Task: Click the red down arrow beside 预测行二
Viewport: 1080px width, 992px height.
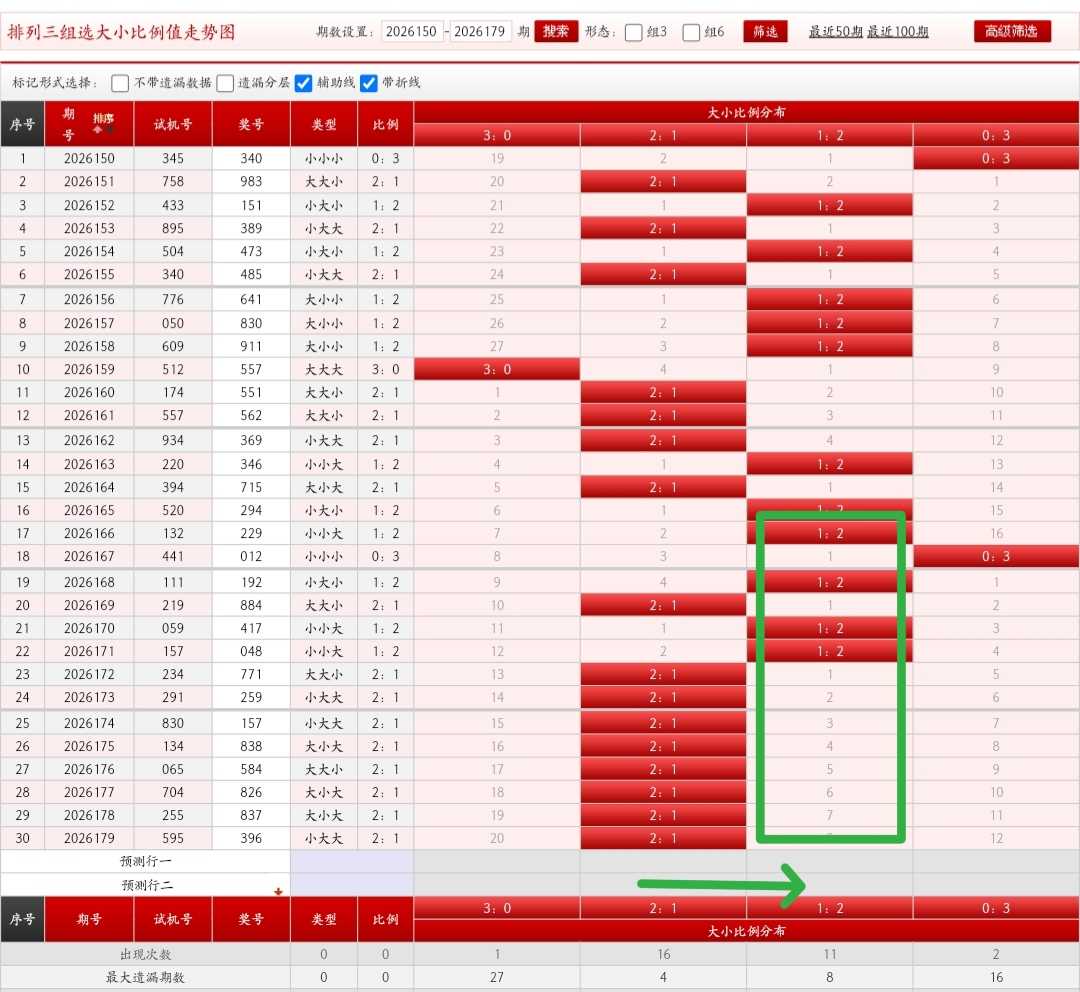Action: click(278, 891)
